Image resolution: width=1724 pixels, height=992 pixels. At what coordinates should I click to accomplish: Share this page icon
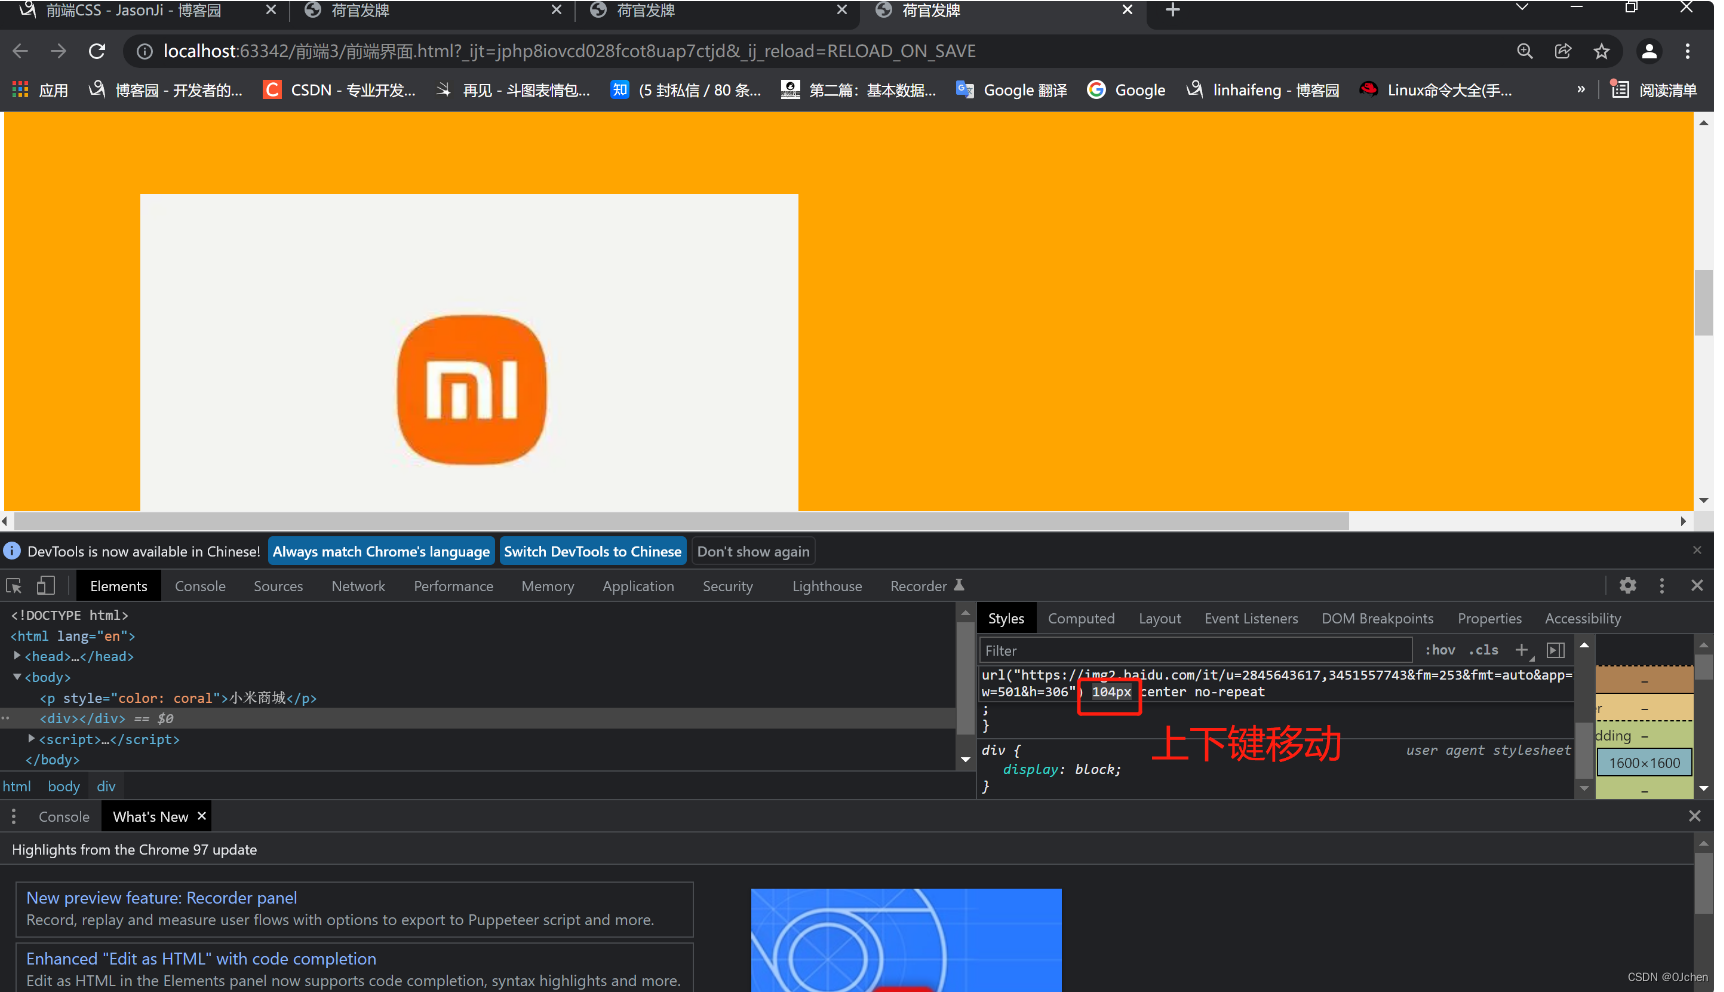pyautogui.click(x=1563, y=51)
